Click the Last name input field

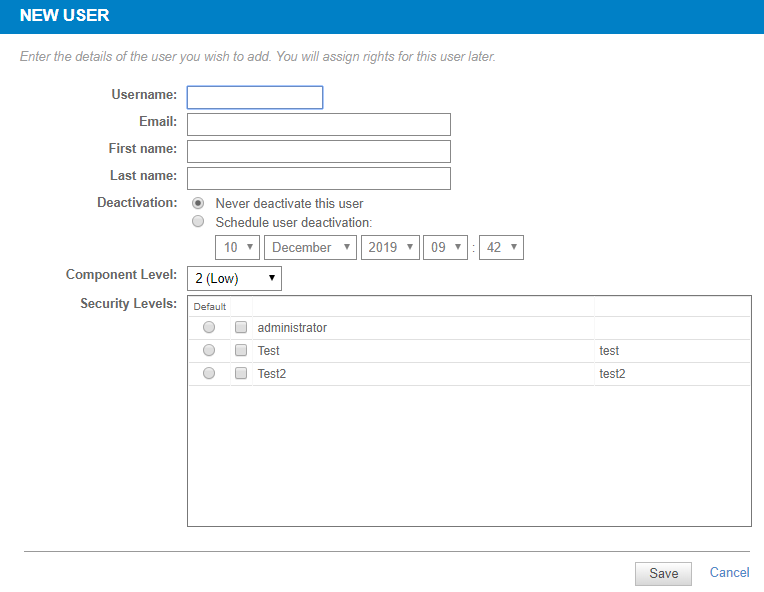[319, 178]
